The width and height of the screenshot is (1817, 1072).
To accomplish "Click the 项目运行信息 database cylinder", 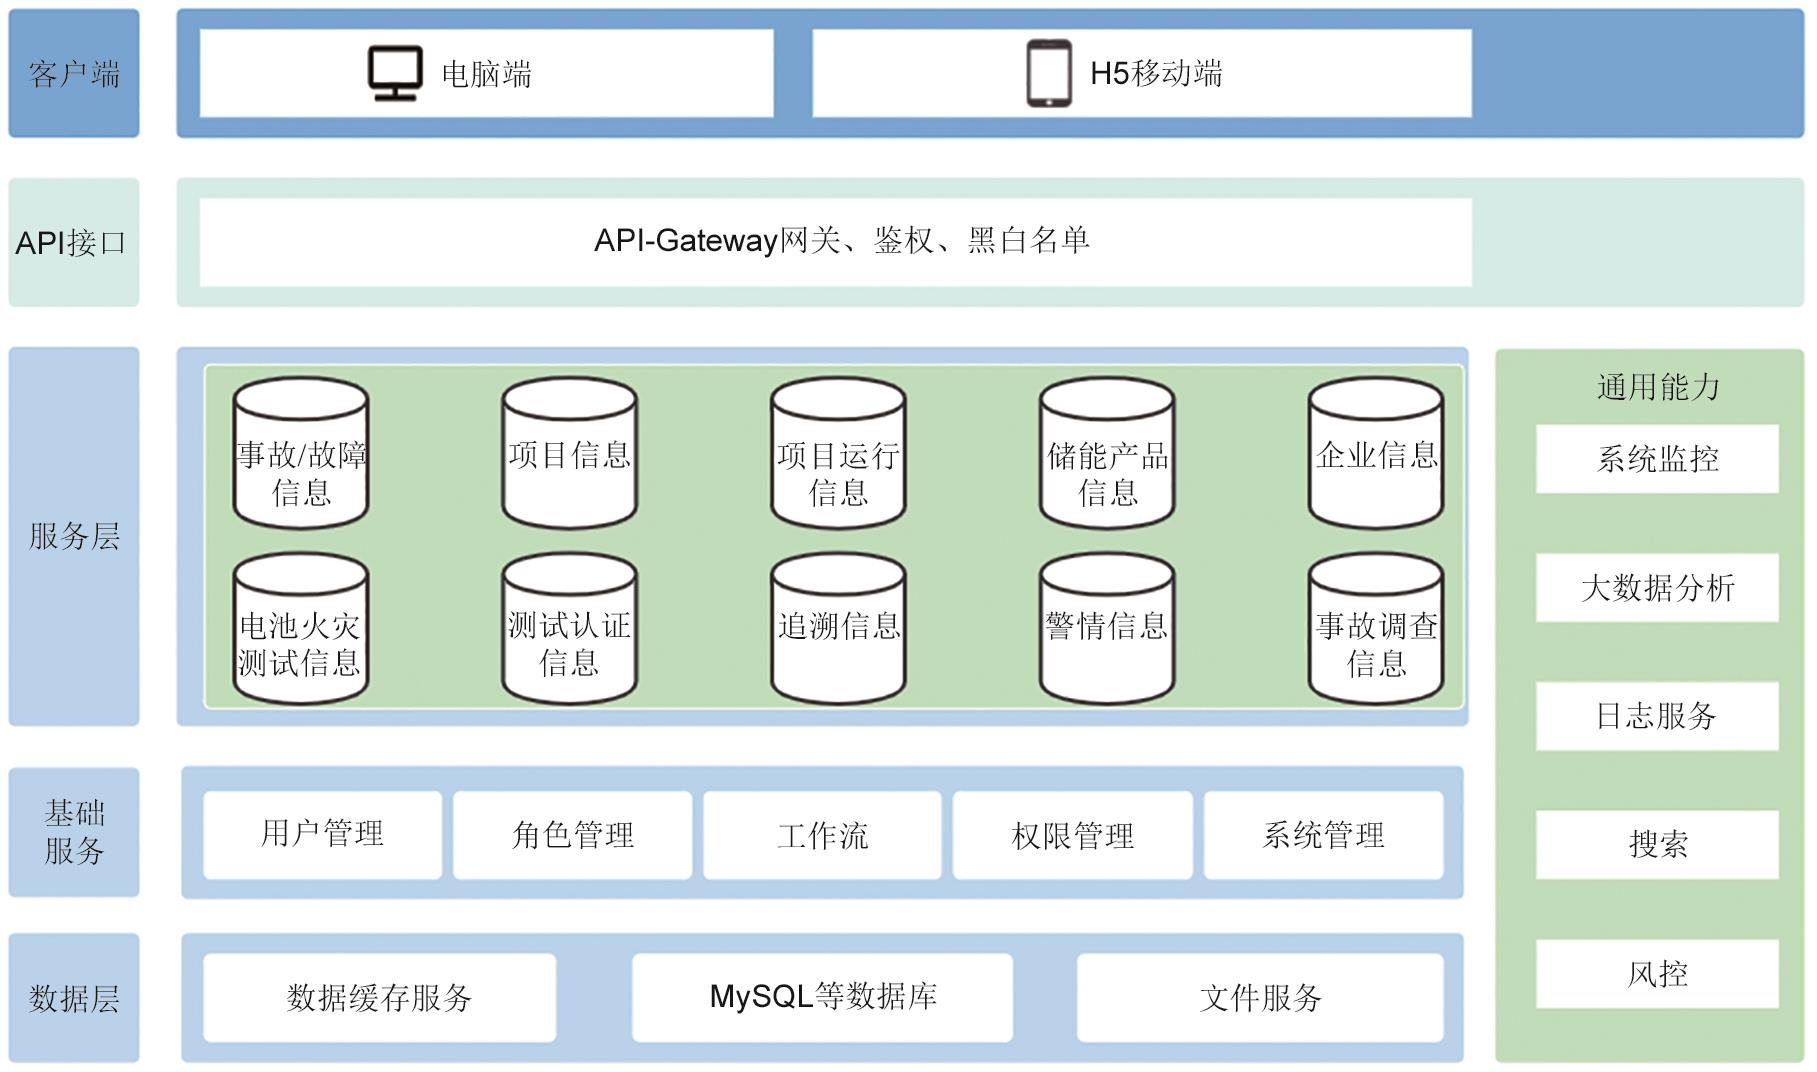I will click(838, 455).
